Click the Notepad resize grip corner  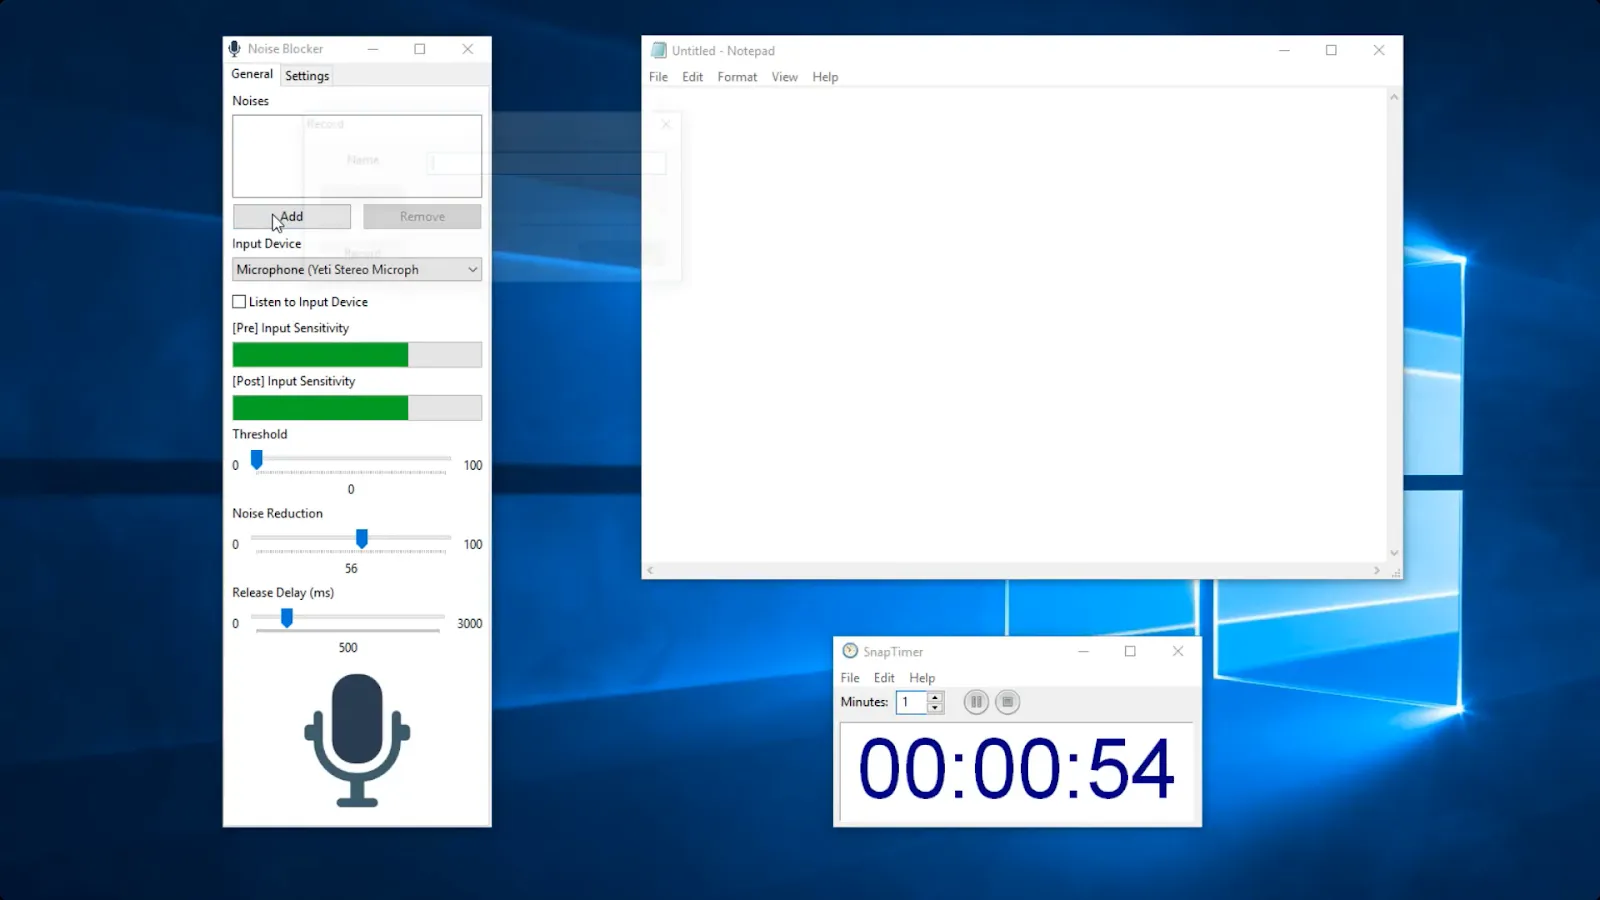point(1395,571)
